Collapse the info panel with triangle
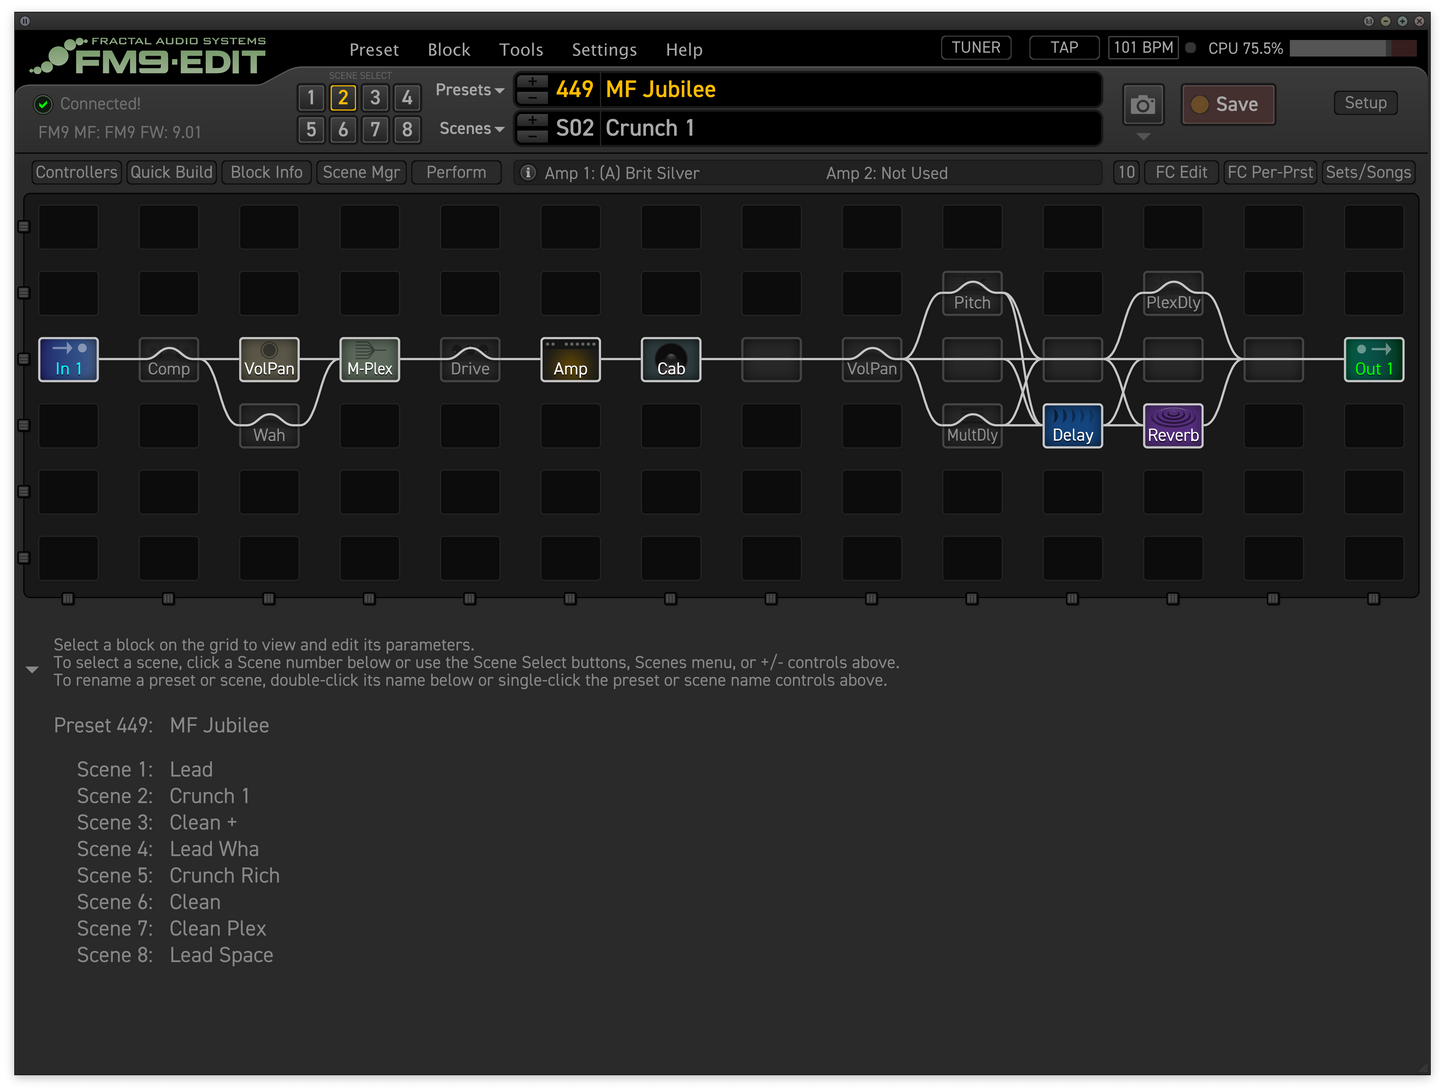Screen dimensions: 1445x1092 coord(32,669)
